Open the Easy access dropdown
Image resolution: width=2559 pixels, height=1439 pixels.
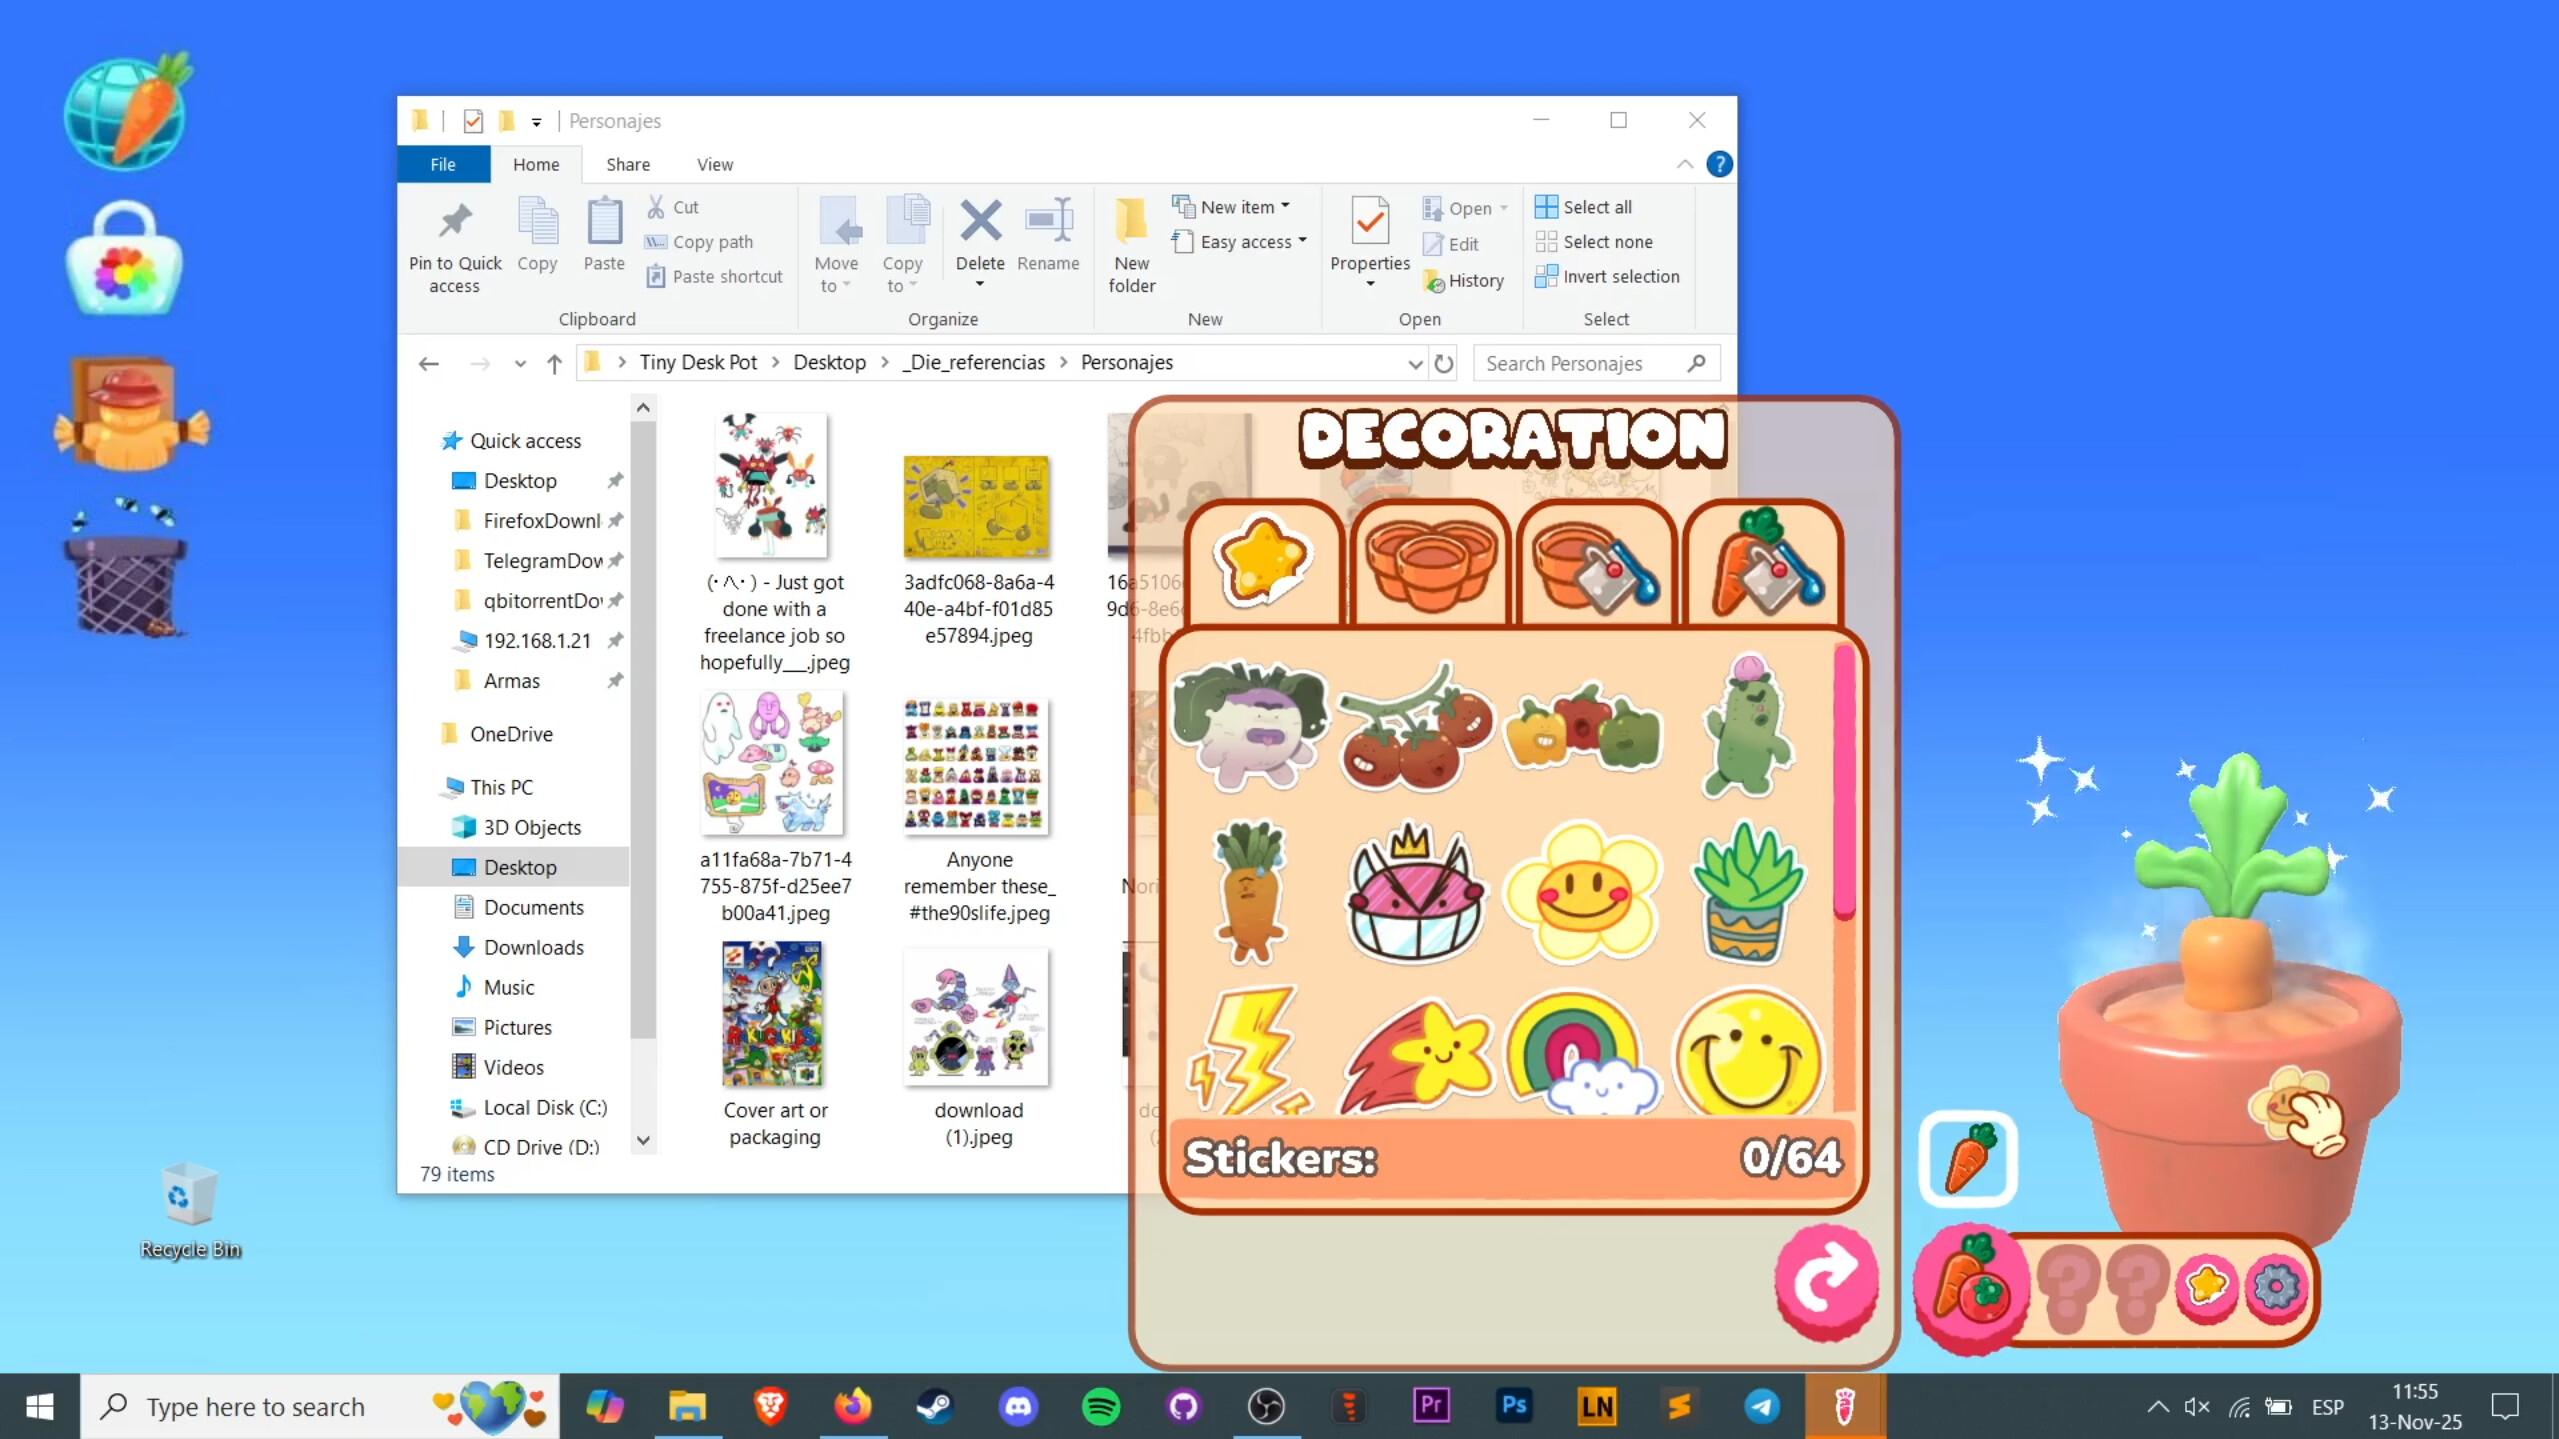coord(1303,241)
